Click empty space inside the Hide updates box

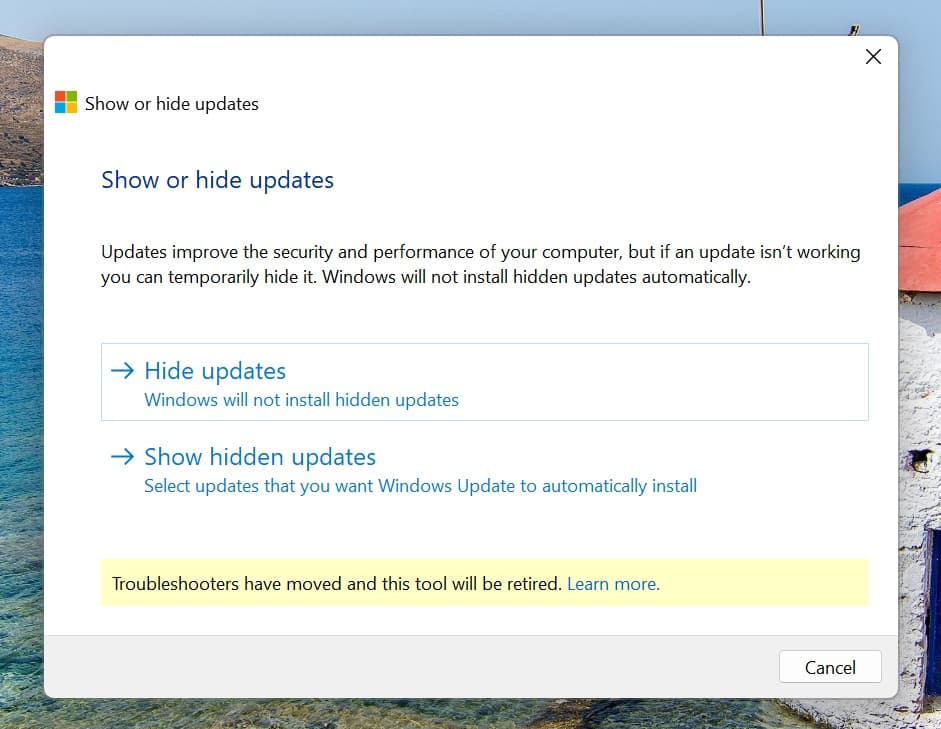[660, 382]
